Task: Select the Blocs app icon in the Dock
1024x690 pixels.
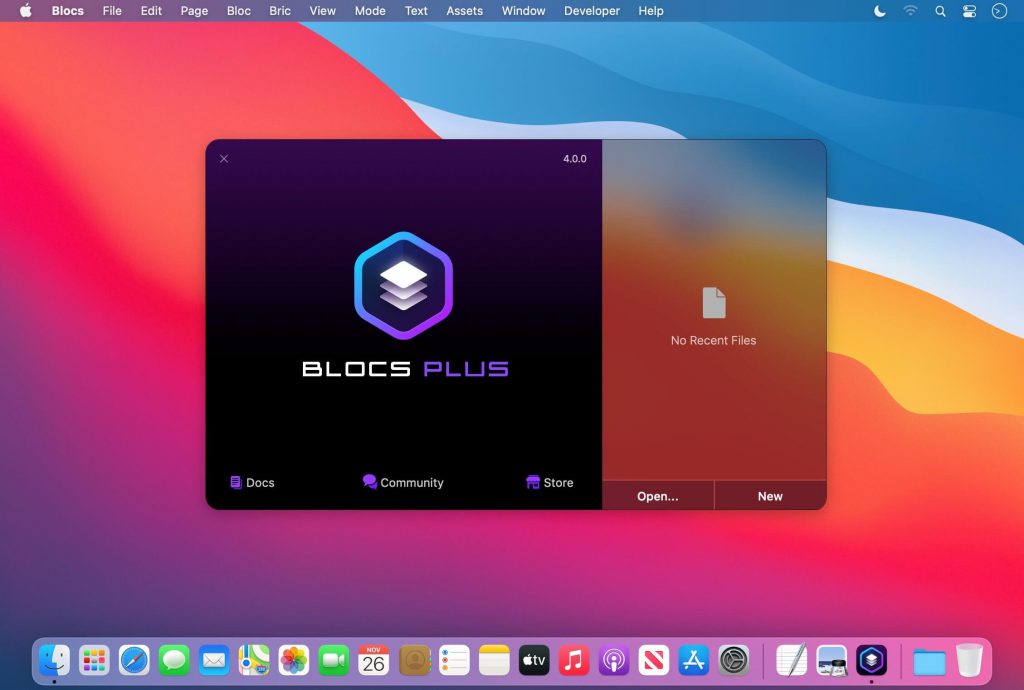Action: [872, 660]
